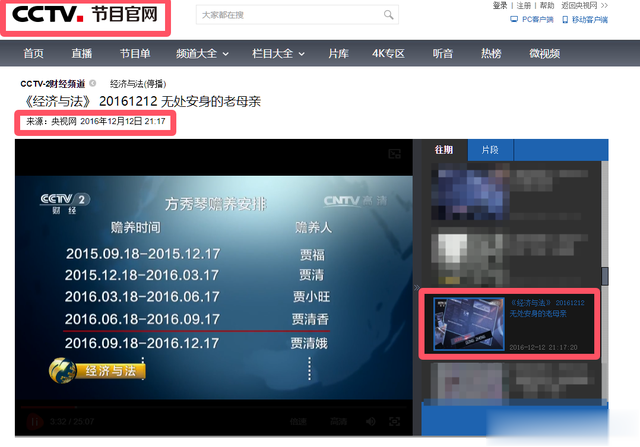Click the fullscreen icon in player controls
This screenshot has width=640, height=447.
coord(394,421)
